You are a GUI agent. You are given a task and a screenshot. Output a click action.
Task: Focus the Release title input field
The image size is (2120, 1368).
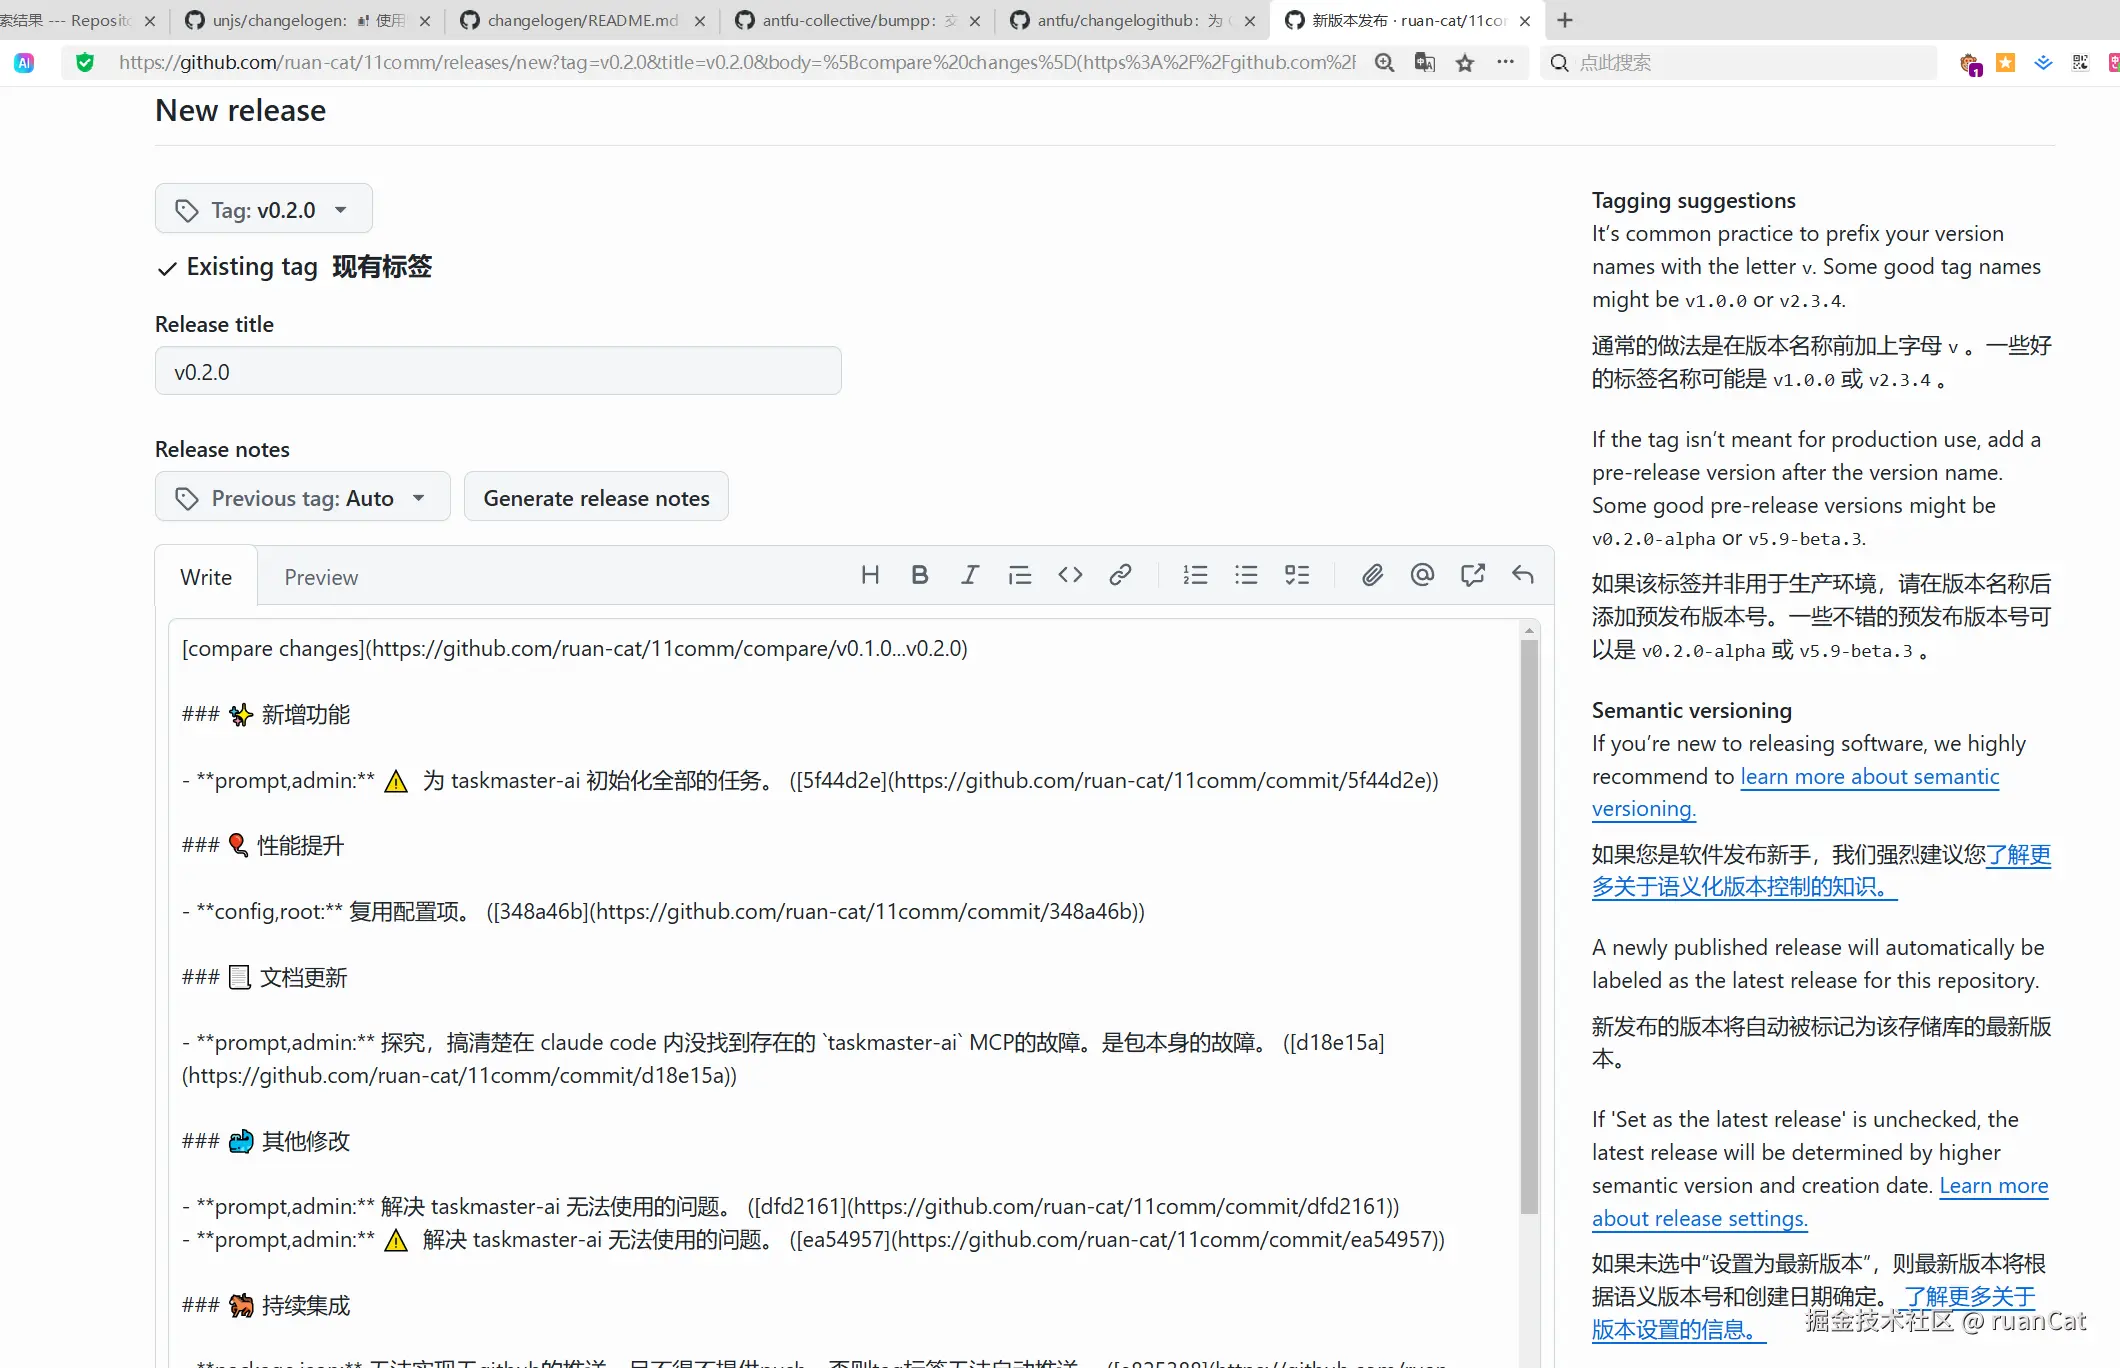coord(498,371)
